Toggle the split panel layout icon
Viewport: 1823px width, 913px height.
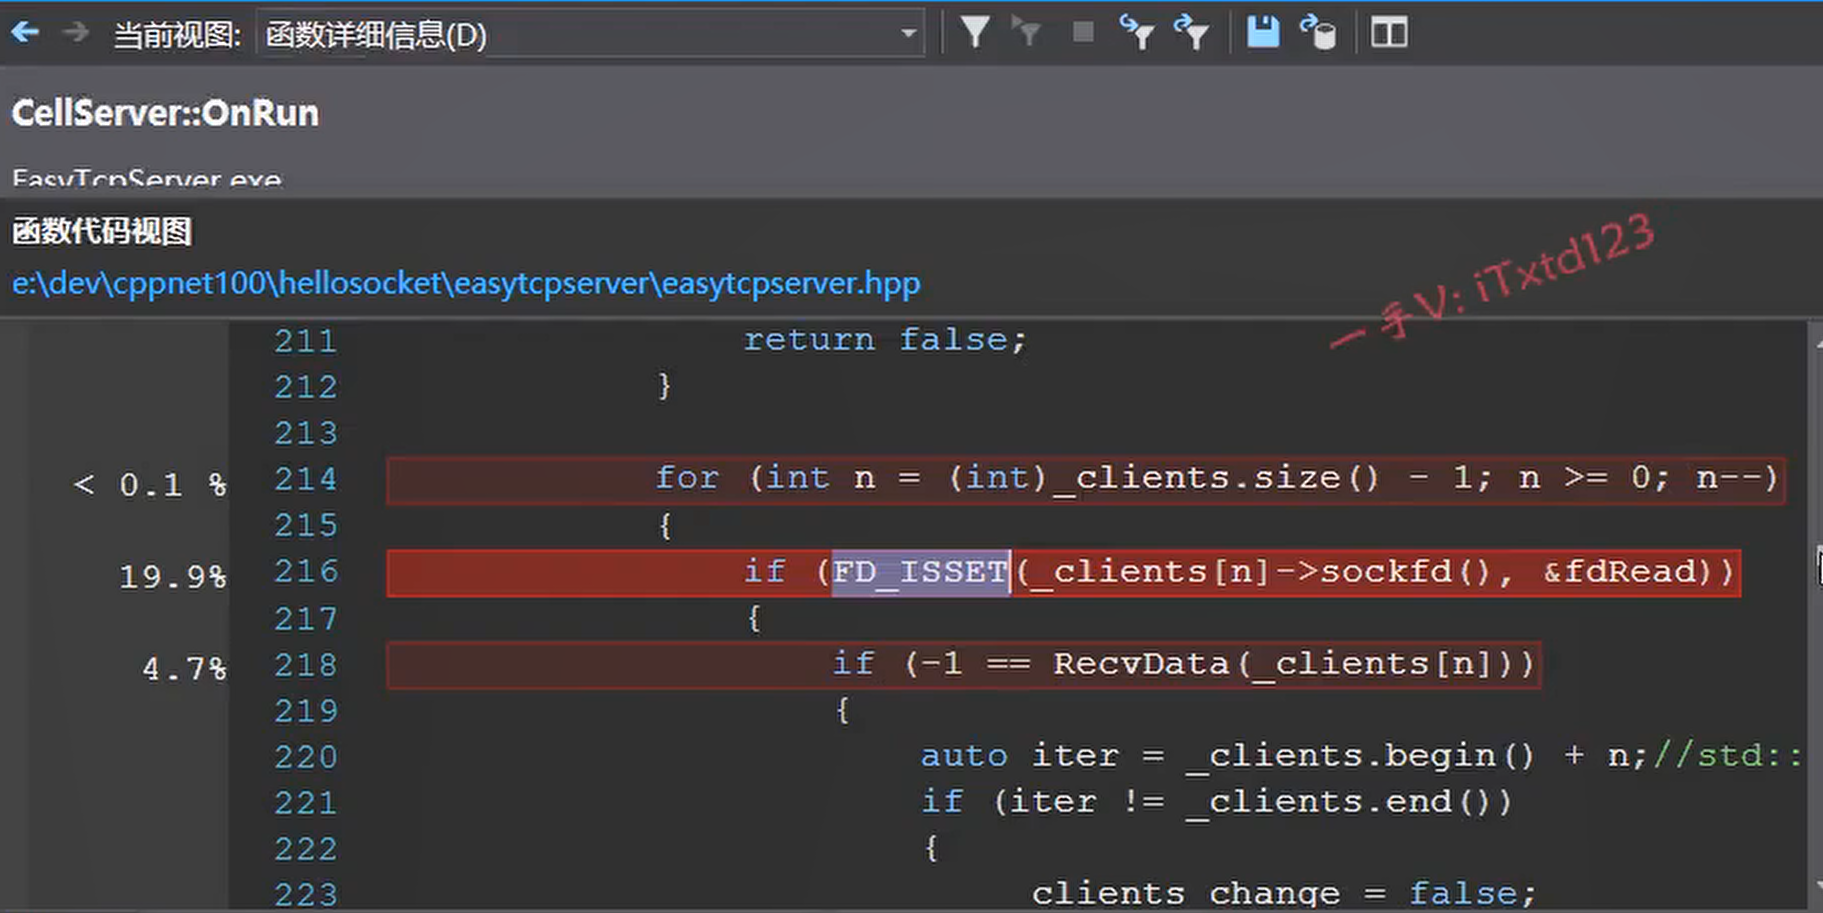pos(1389,32)
